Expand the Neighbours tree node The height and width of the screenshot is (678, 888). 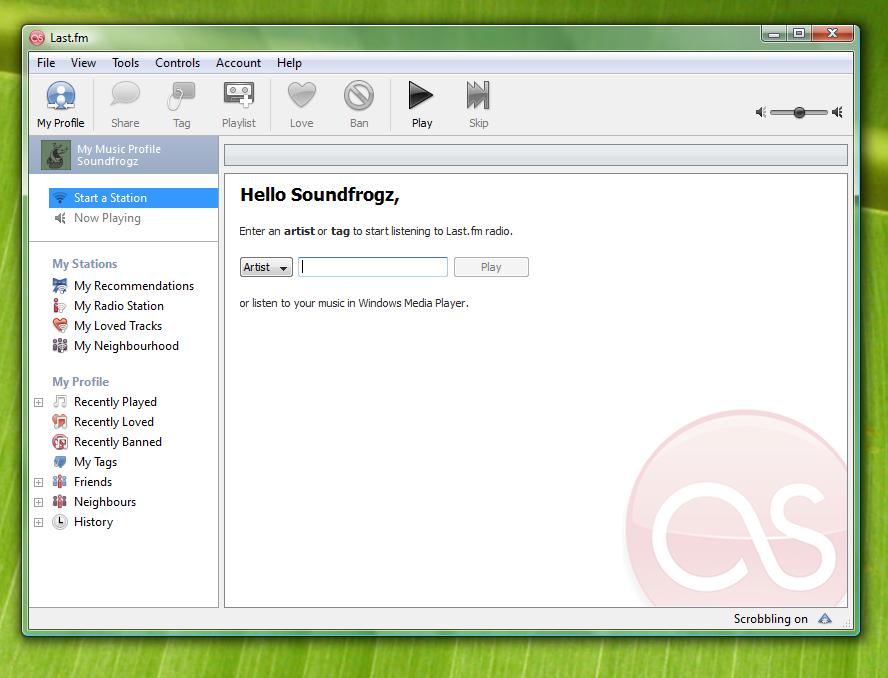pyautogui.click(x=39, y=502)
